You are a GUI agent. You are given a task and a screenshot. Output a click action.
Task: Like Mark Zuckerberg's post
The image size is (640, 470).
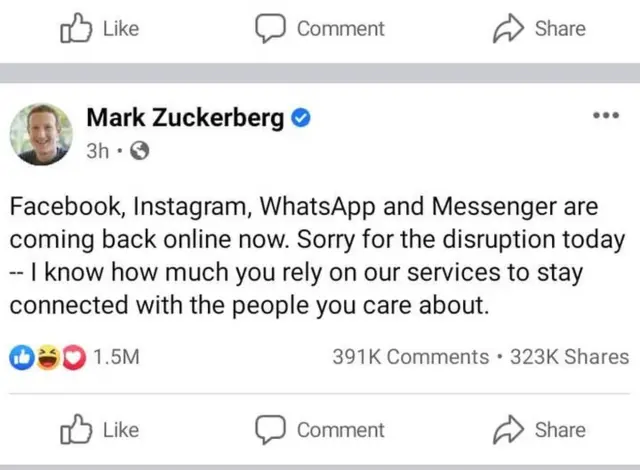click(100, 429)
